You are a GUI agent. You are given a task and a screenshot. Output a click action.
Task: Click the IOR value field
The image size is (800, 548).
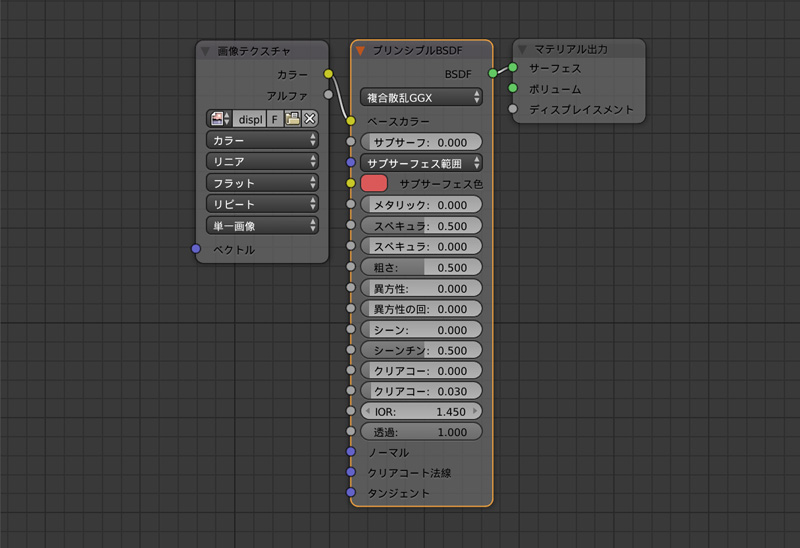[421, 411]
